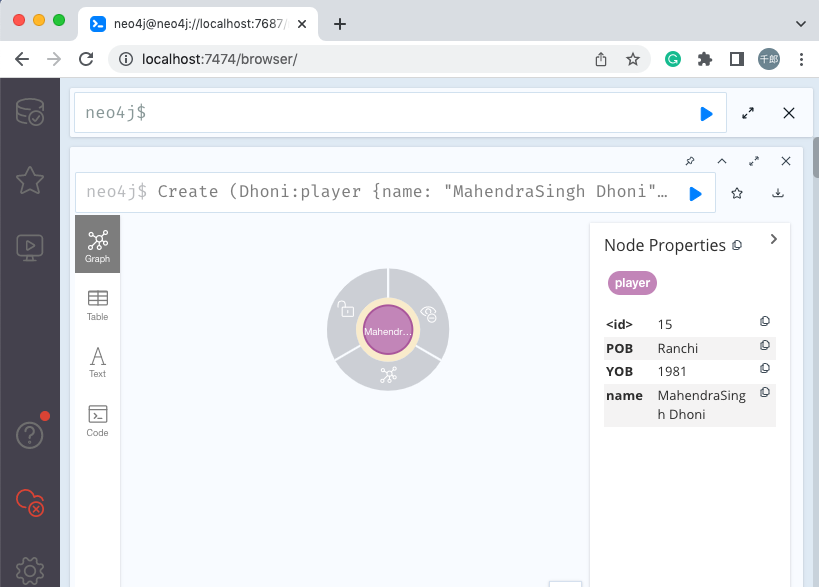The width and height of the screenshot is (819, 587).
Task: Close the result frame
Action: (786, 161)
